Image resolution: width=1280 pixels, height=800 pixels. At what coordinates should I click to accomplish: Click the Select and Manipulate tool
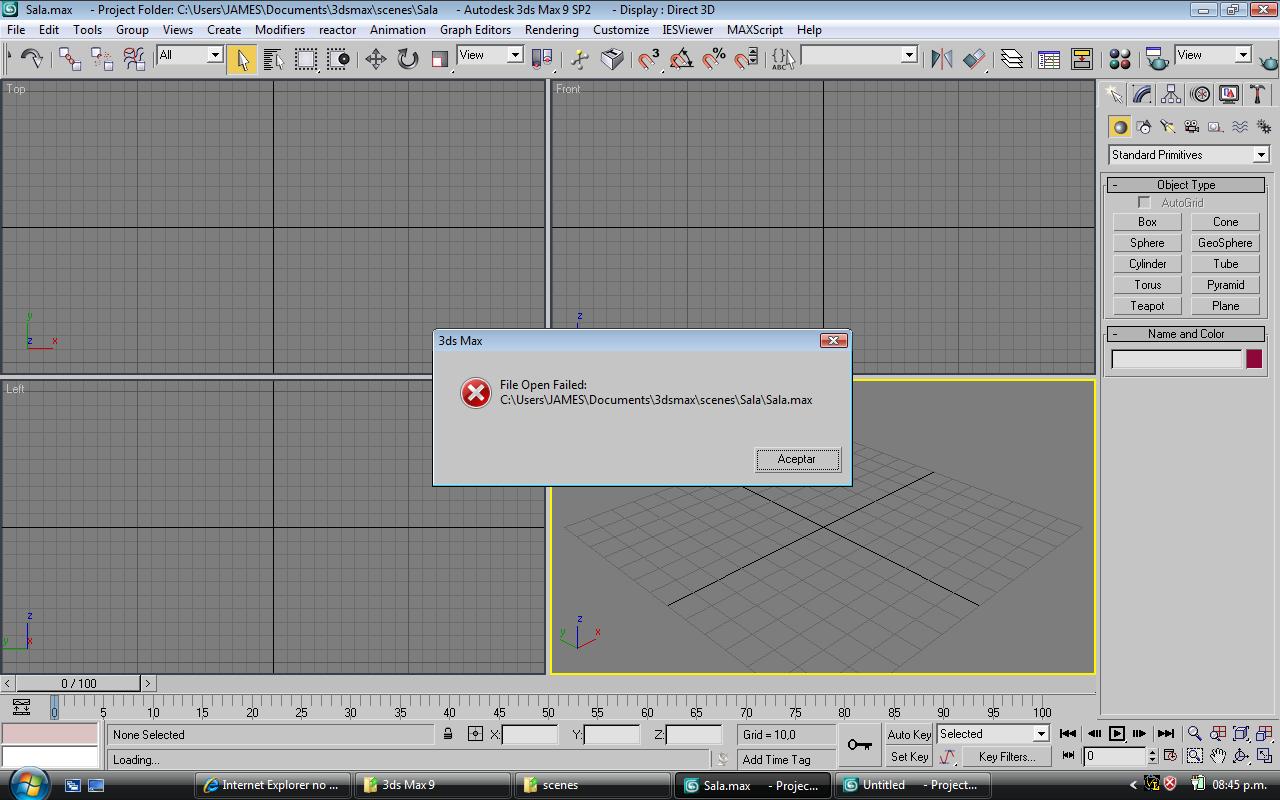coord(579,59)
